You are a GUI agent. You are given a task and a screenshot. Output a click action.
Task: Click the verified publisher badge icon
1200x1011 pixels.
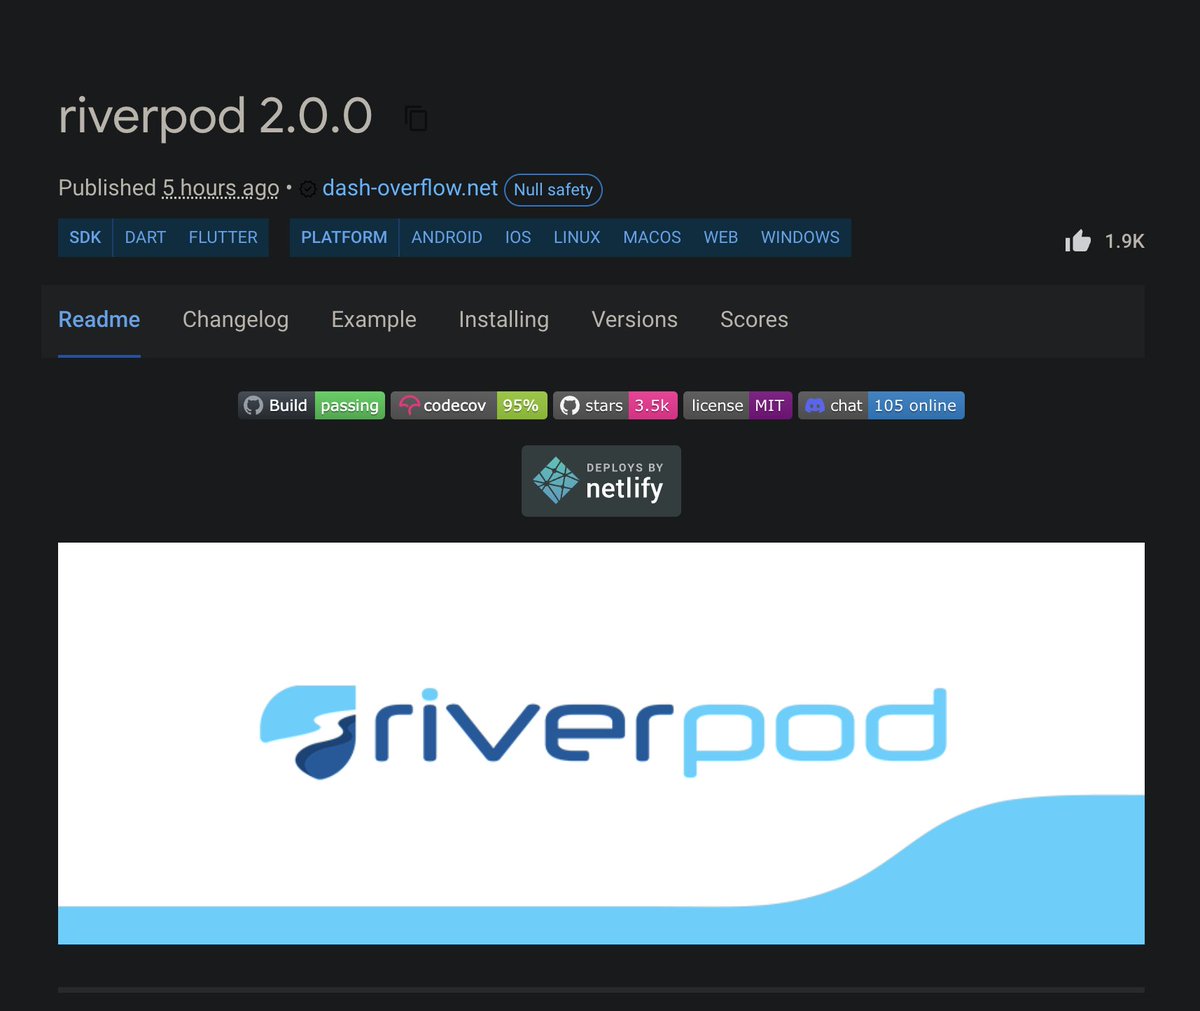tap(308, 189)
